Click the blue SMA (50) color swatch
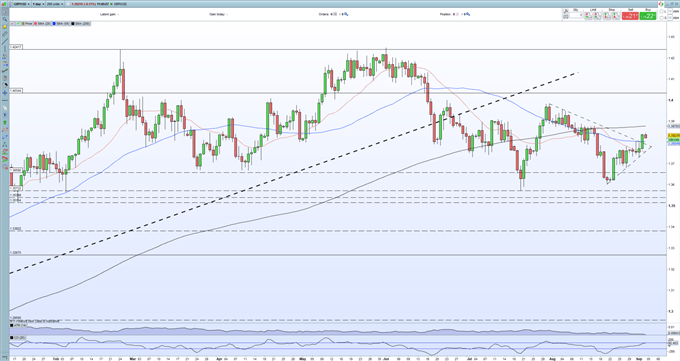The height and width of the screenshot is (361, 680). pyautogui.click(x=54, y=23)
